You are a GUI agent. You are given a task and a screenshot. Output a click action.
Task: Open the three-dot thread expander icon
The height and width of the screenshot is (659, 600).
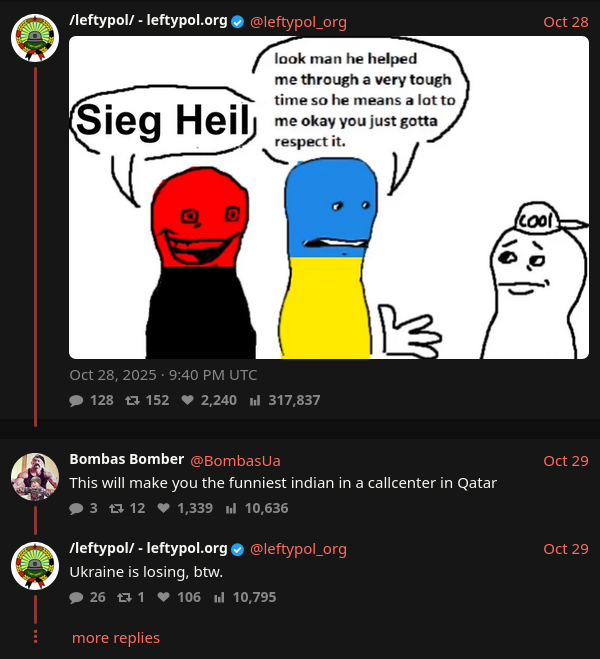[x=35, y=637]
